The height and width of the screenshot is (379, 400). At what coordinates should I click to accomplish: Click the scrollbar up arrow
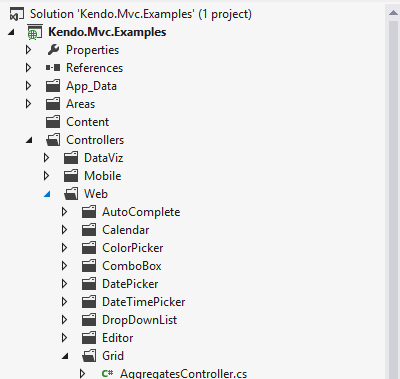coord(393,13)
